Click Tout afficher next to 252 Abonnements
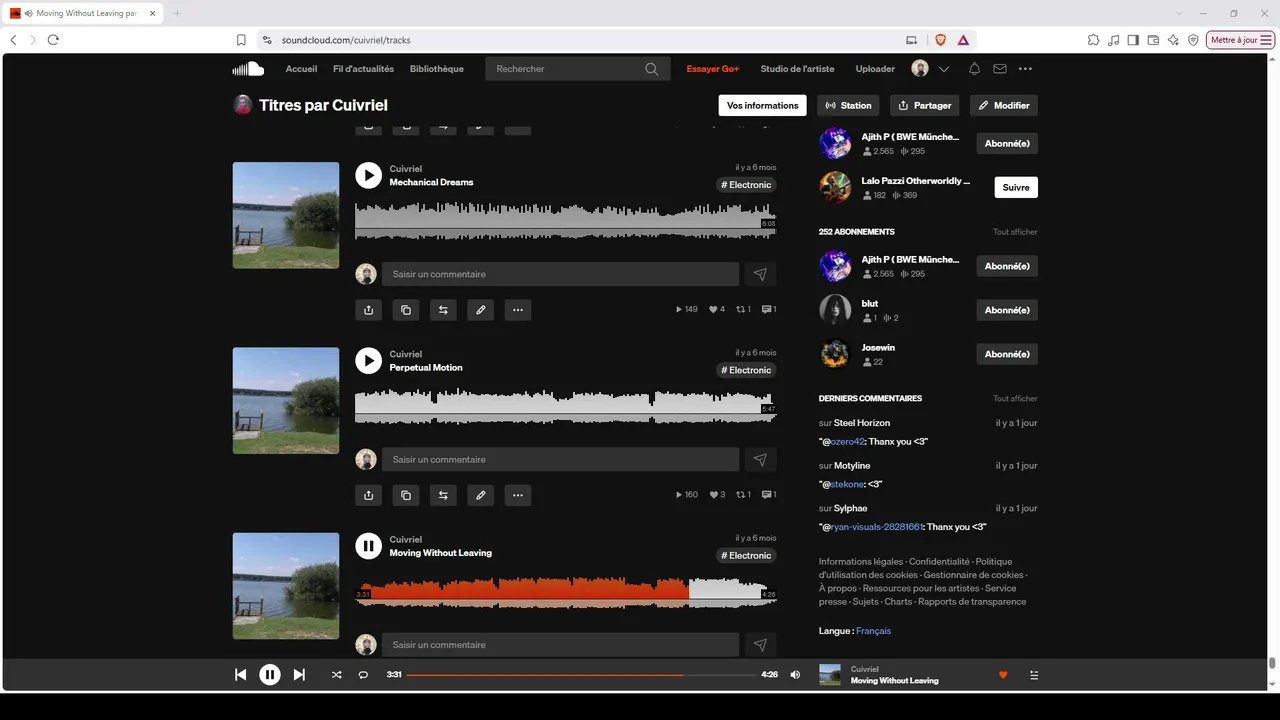Screen dimensions: 1280x720 [1015, 232]
